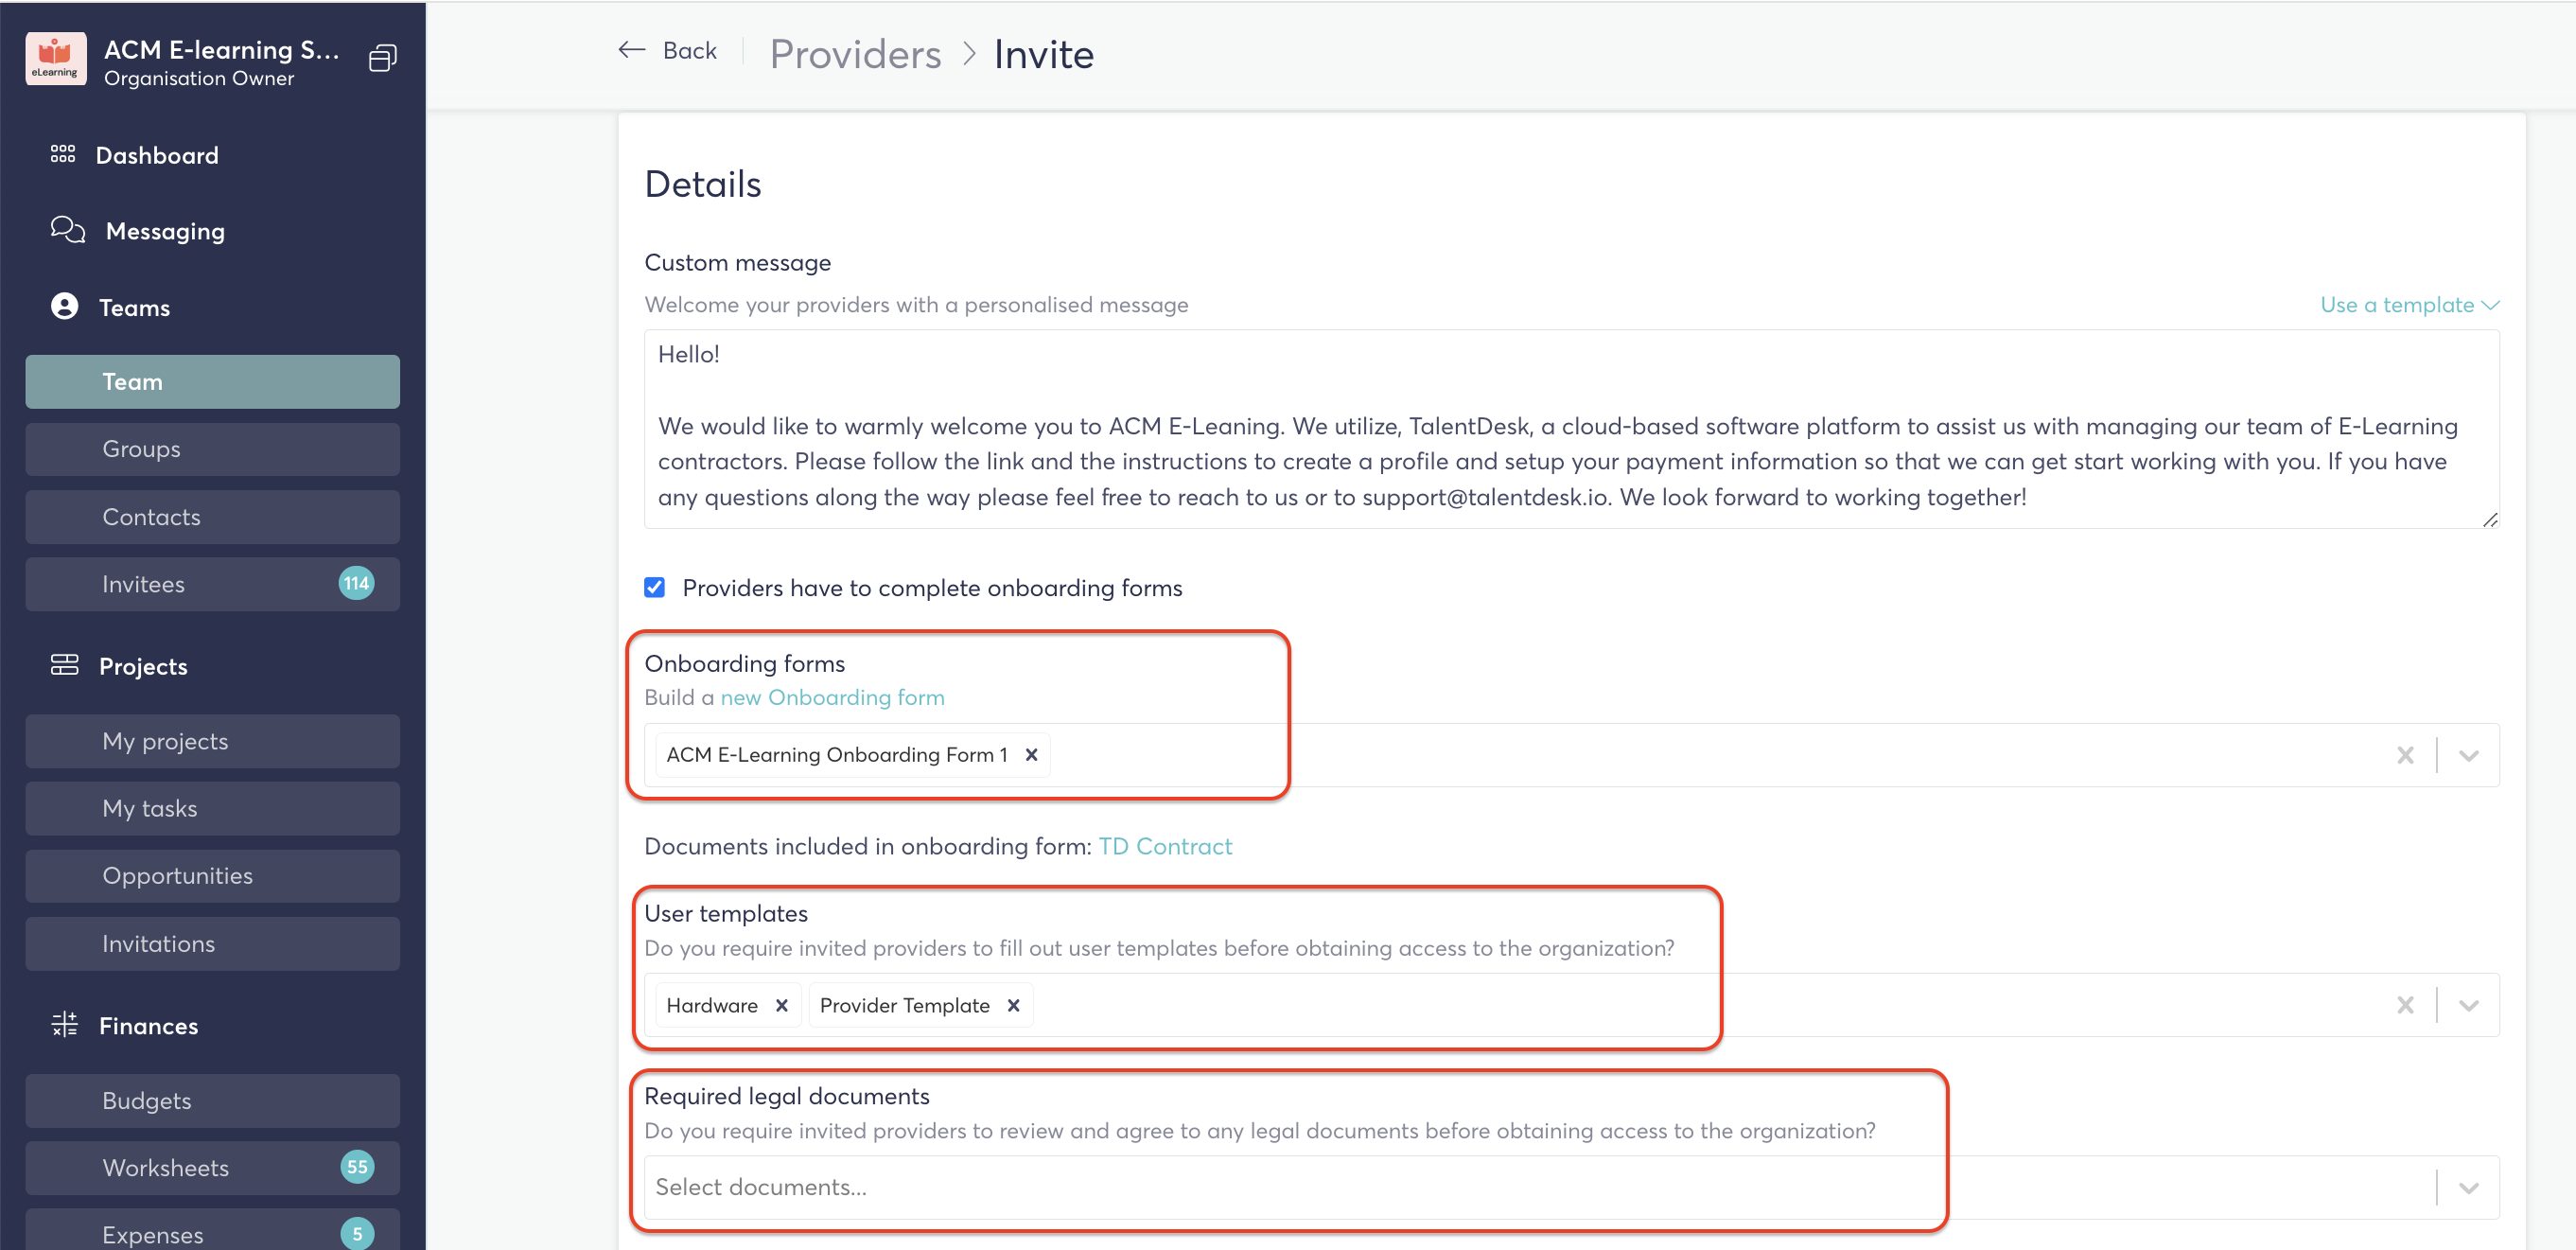Expand the Onboarding forms dropdown arrow

click(x=2468, y=755)
